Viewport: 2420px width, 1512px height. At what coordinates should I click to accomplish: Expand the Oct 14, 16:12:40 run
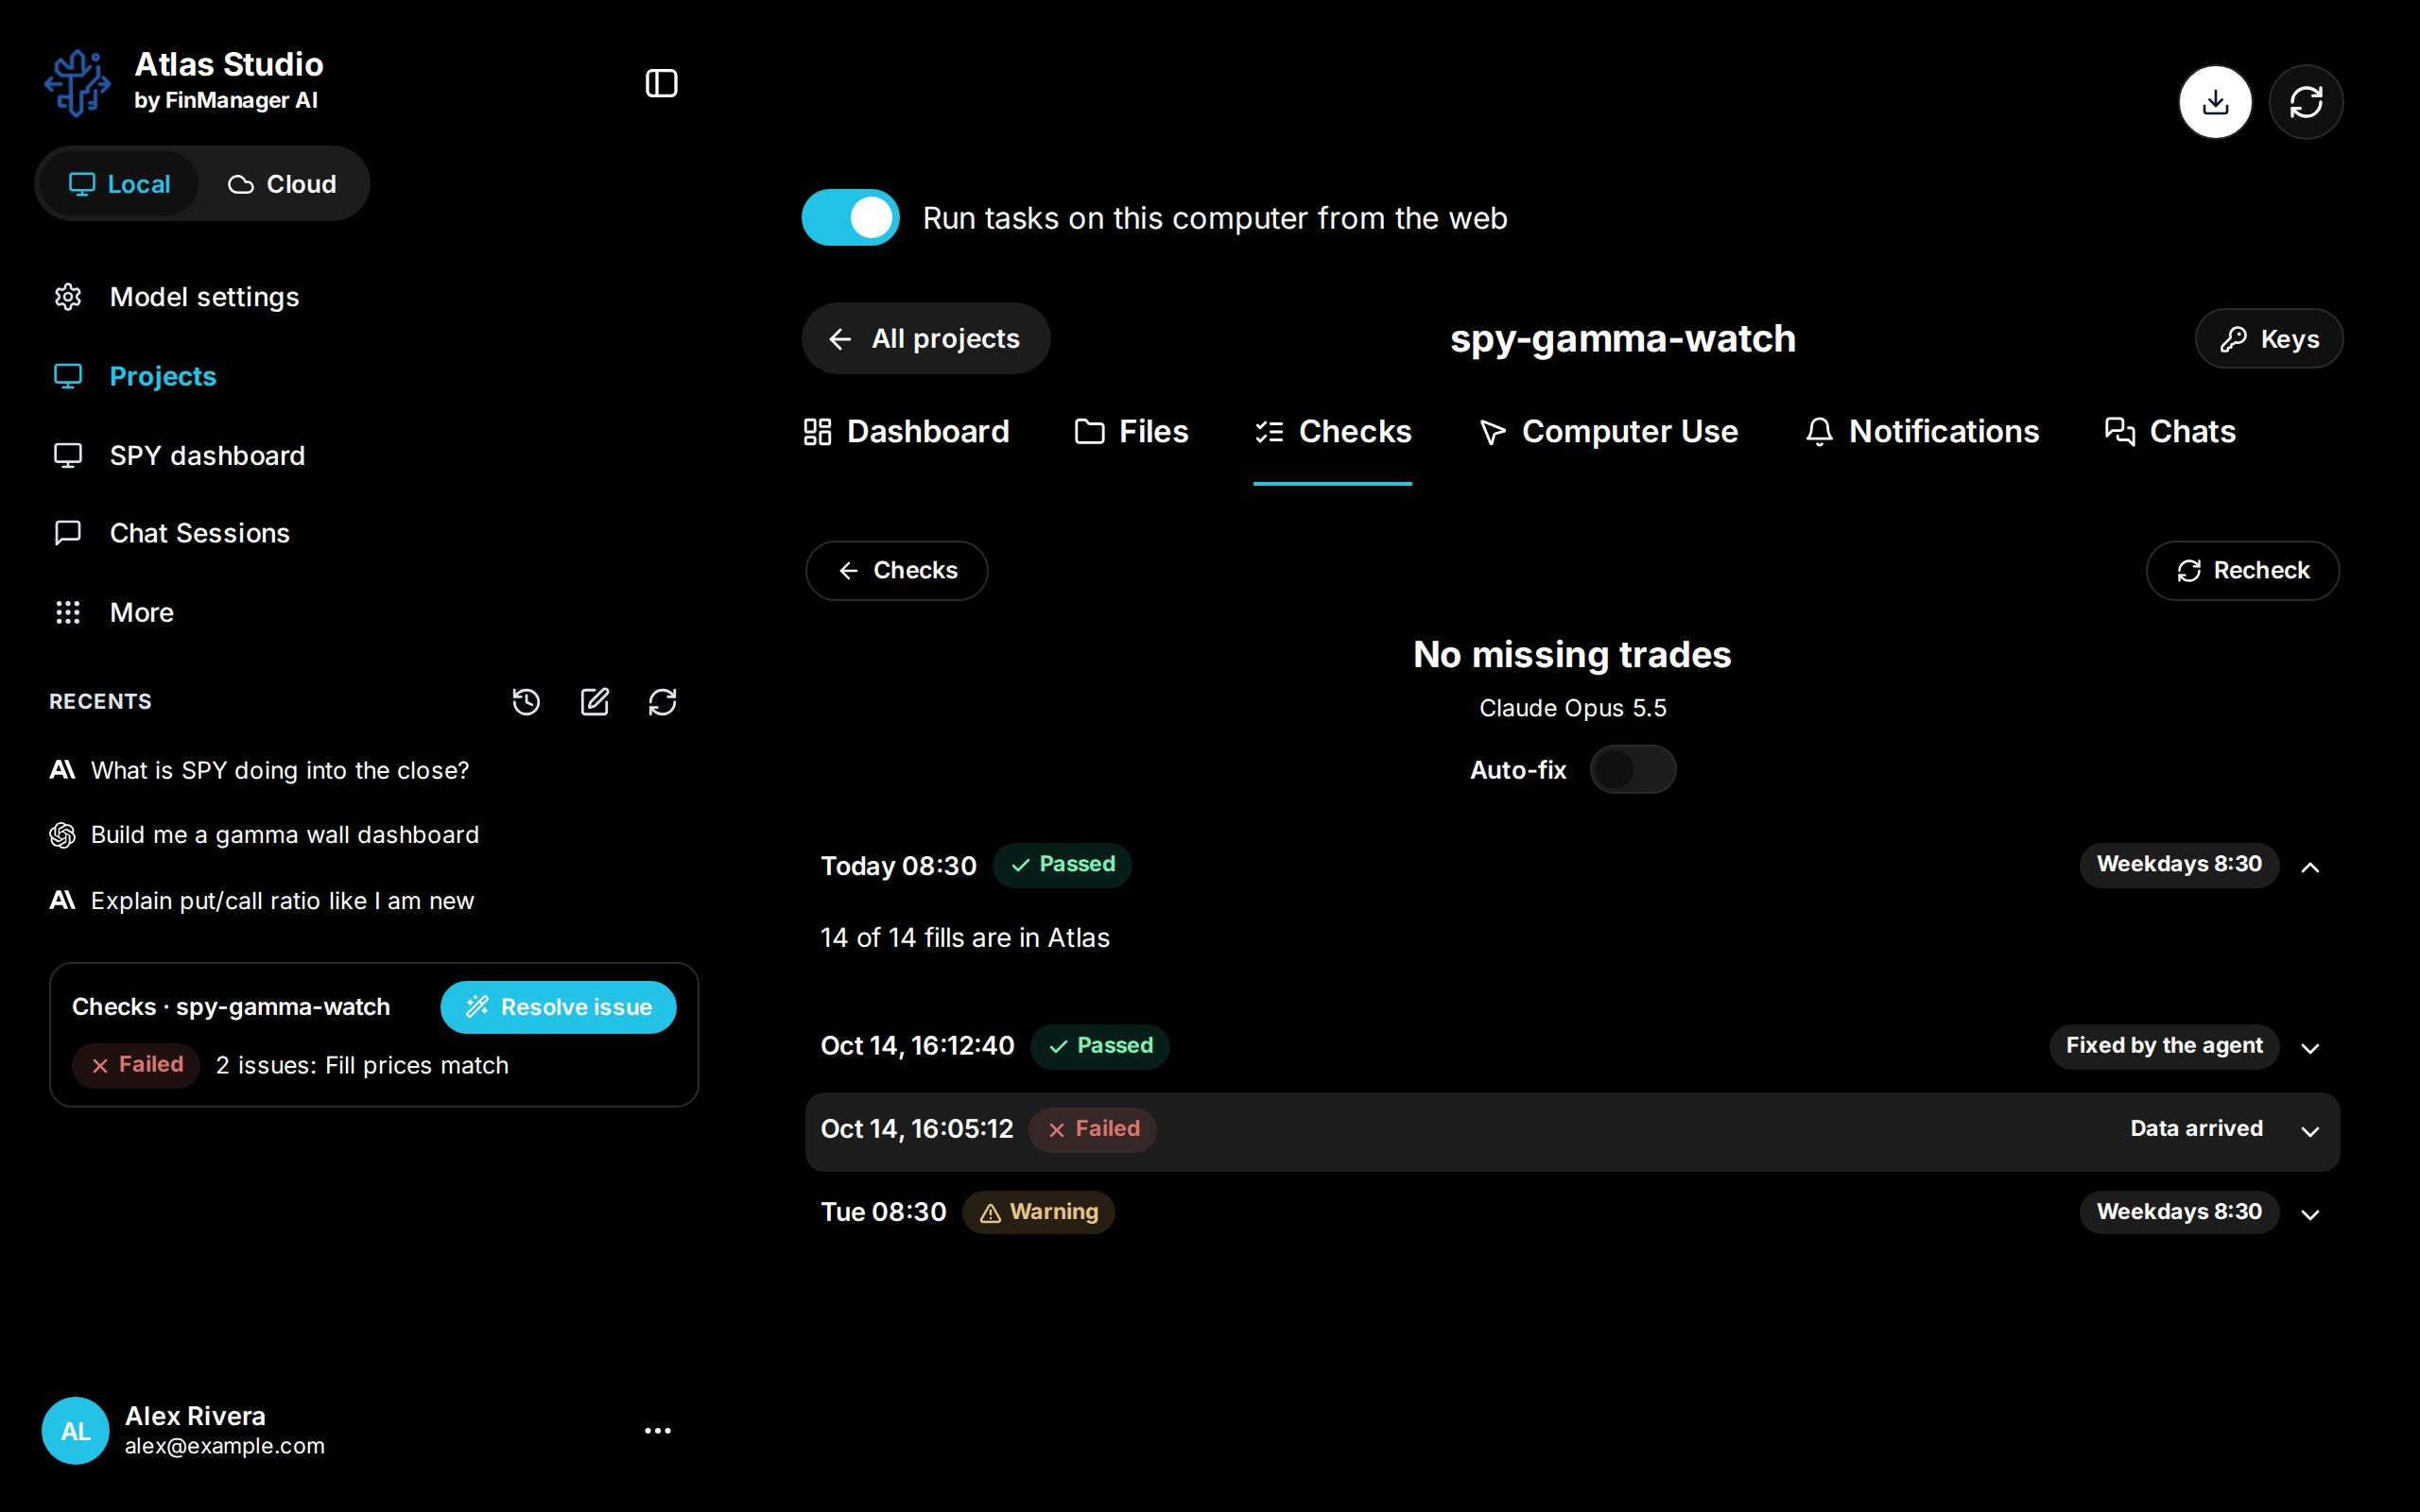click(2310, 1048)
